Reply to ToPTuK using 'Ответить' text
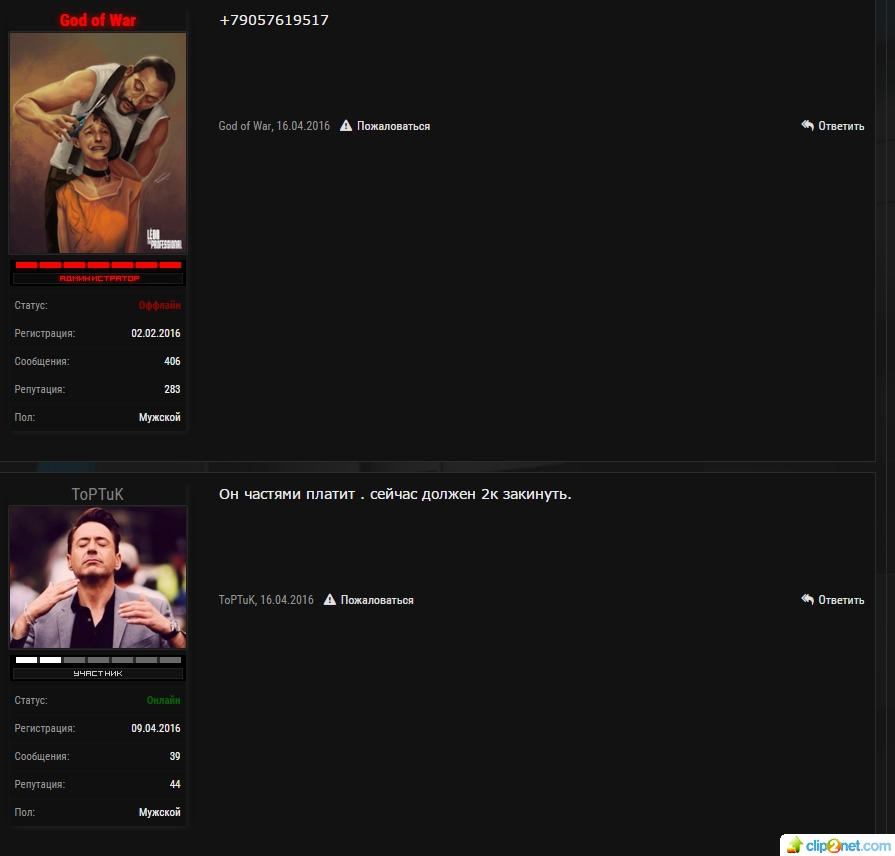The height and width of the screenshot is (856, 895). pos(841,600)
